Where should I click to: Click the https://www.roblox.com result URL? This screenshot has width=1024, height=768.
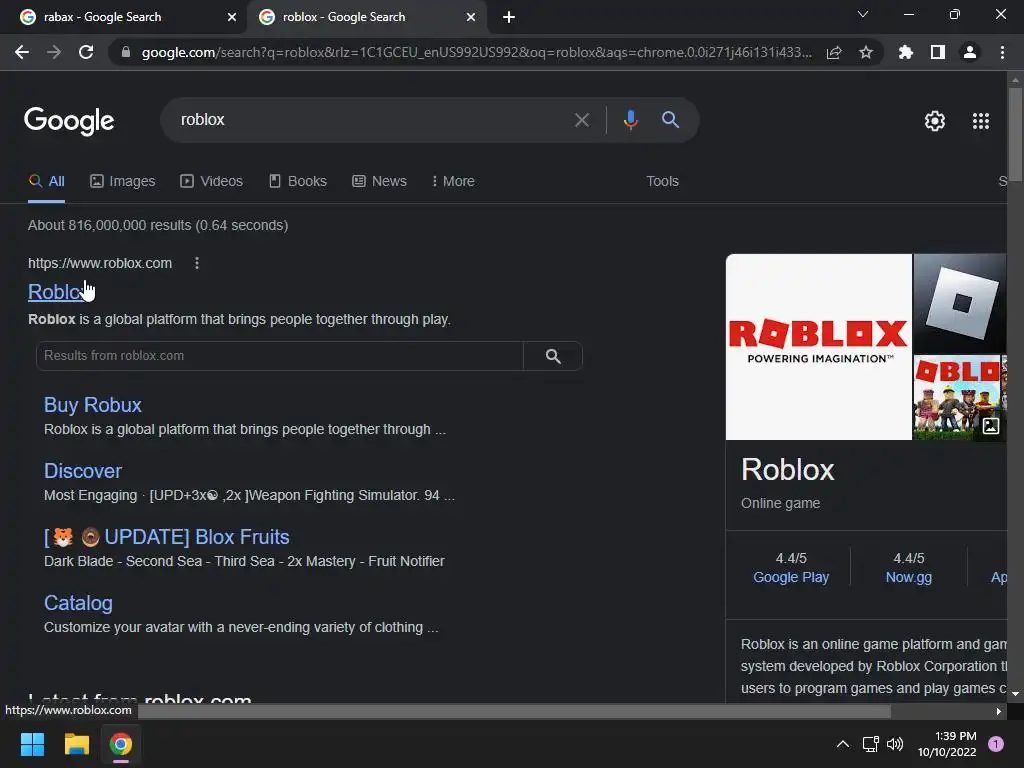(x=100, y=263)
